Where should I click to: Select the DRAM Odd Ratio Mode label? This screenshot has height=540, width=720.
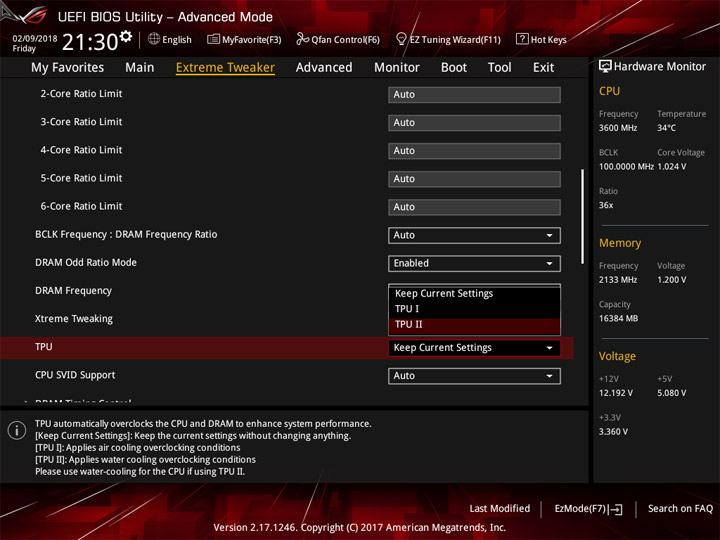(86, 263)
